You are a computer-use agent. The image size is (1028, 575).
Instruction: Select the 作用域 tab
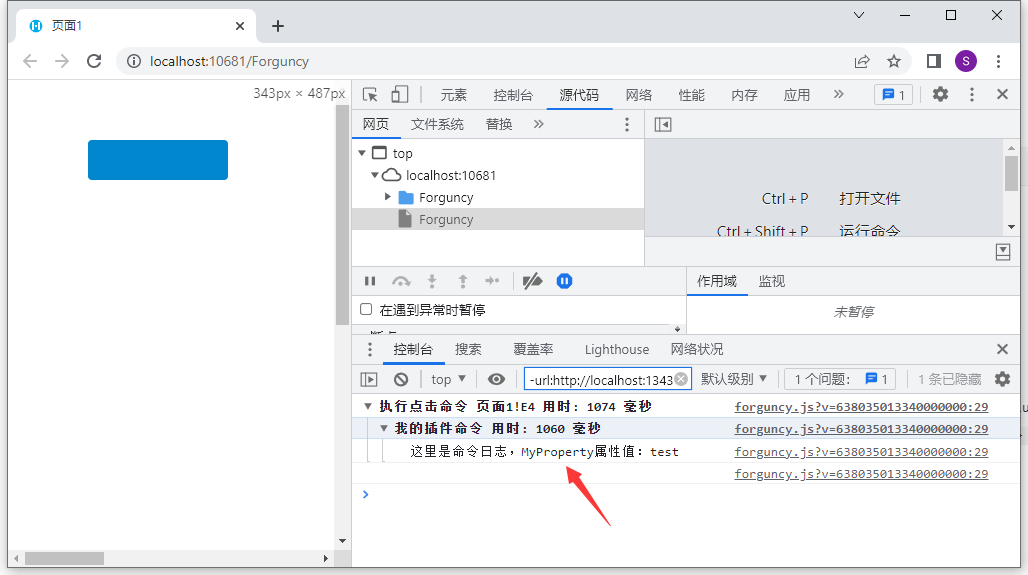(717, 281)
